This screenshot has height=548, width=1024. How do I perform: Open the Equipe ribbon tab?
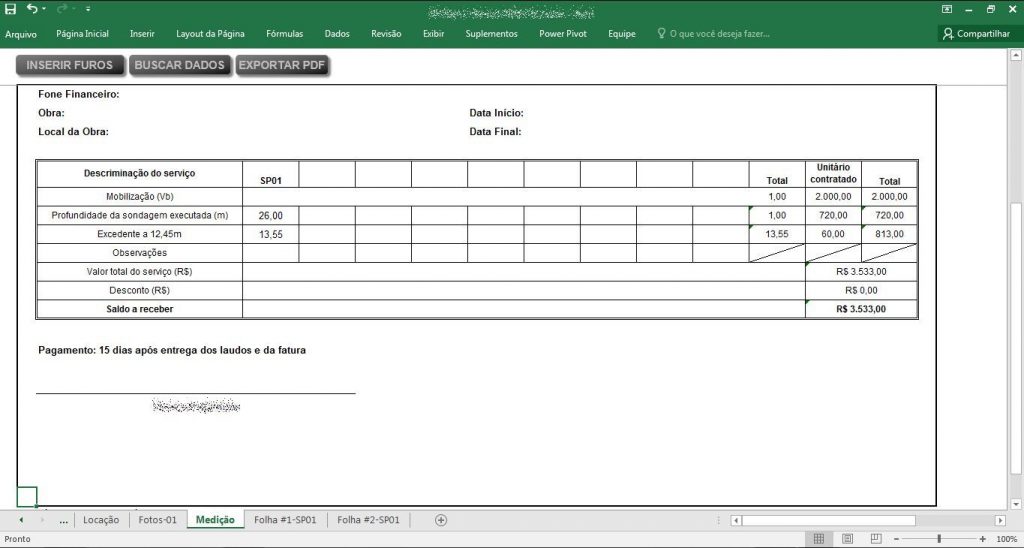pyautogui.click(x=622, y=34)
